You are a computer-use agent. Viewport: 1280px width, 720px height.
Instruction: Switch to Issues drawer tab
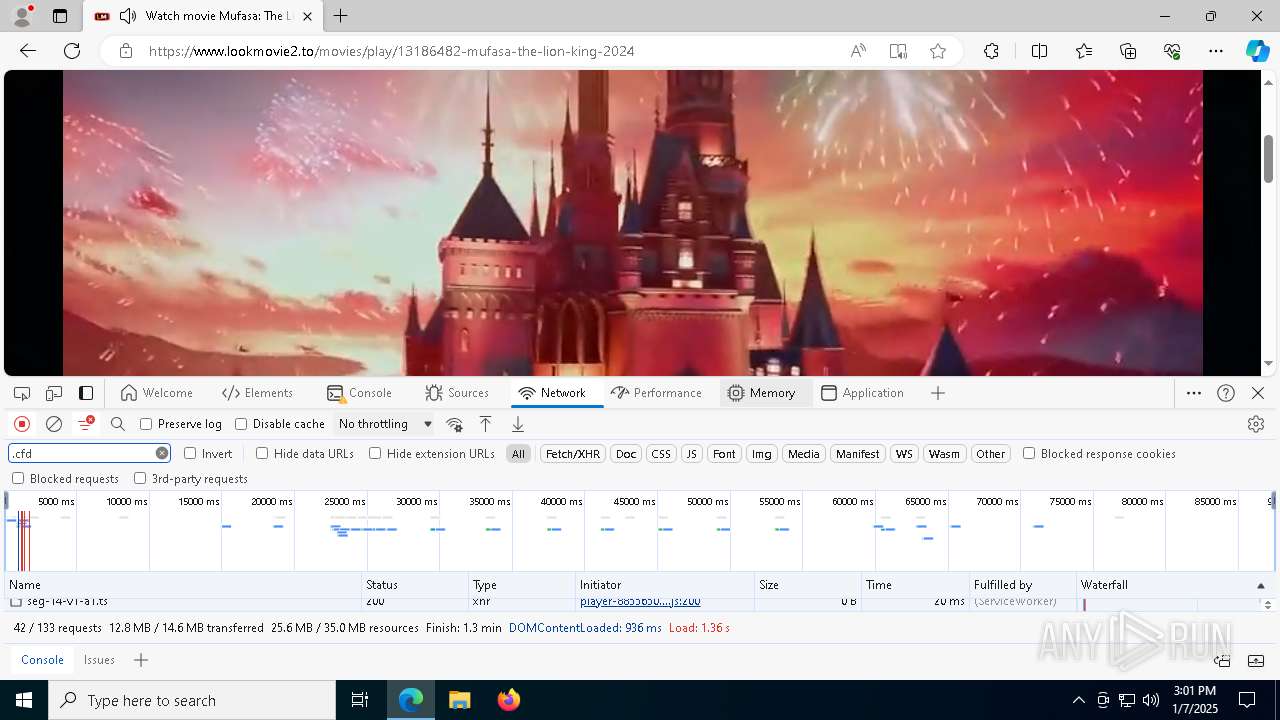pyautogui.click(x=99, y=660)
